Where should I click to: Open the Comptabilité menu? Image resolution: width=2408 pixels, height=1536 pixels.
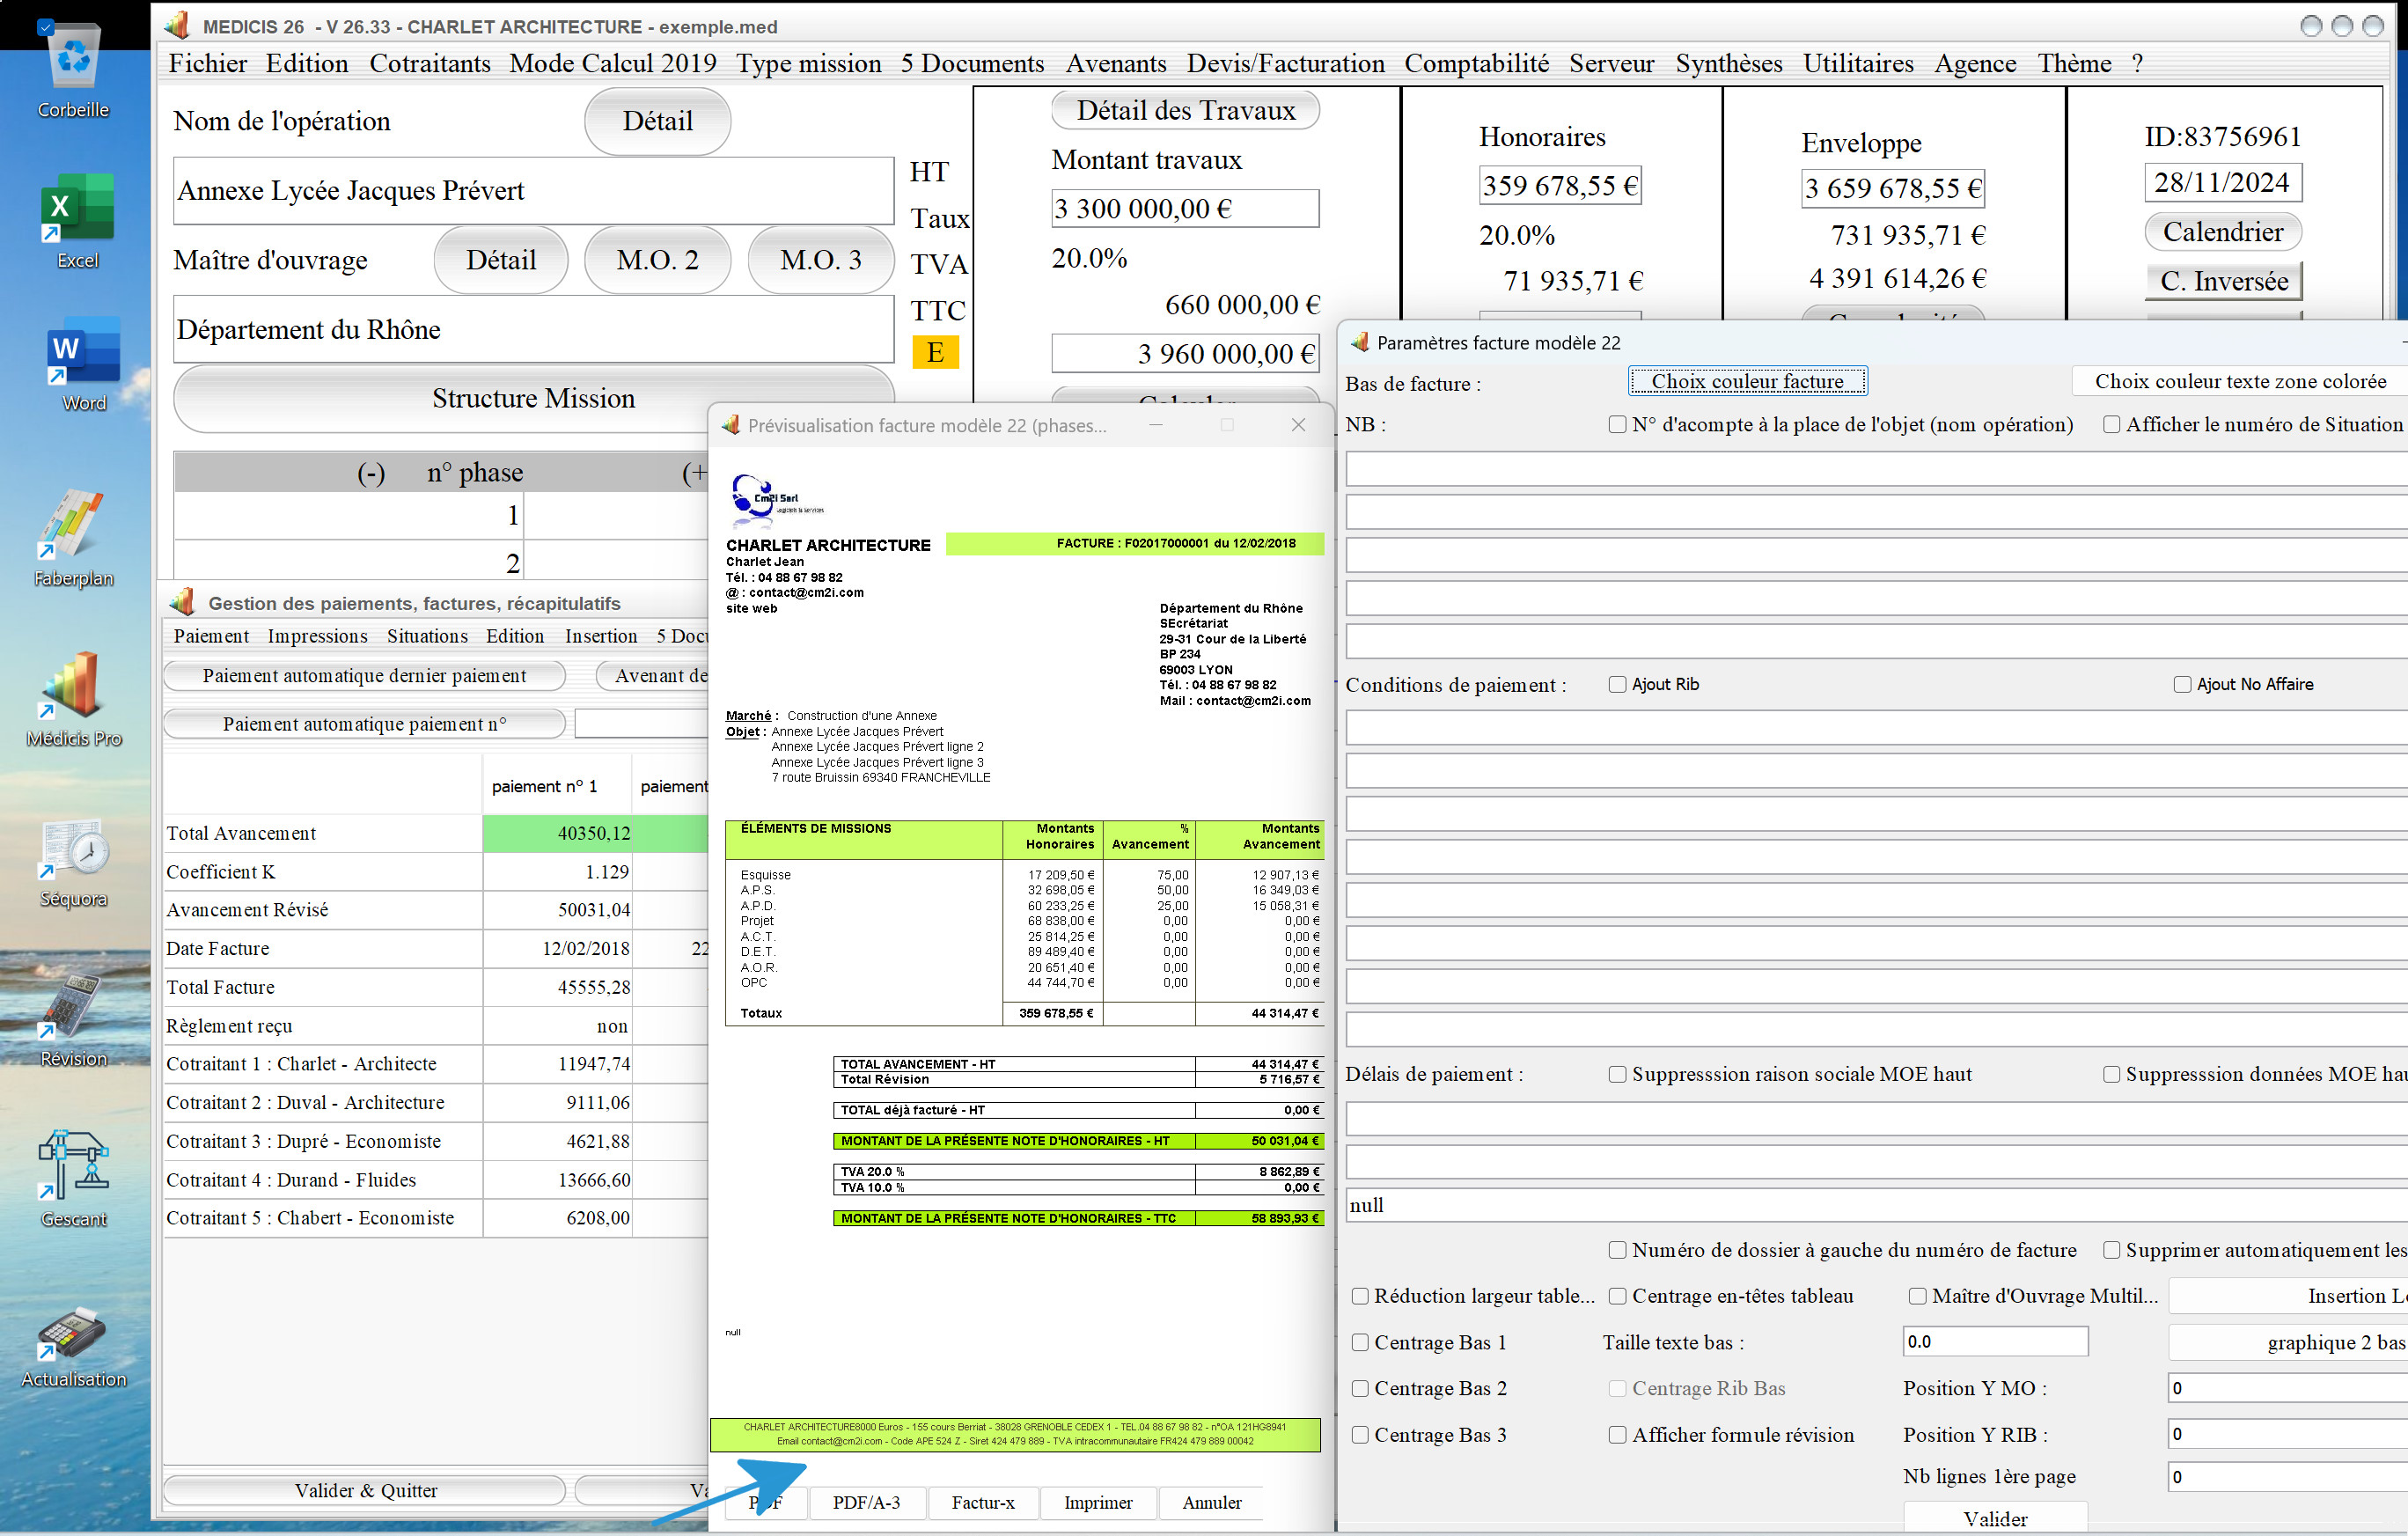coord(1476,64)
